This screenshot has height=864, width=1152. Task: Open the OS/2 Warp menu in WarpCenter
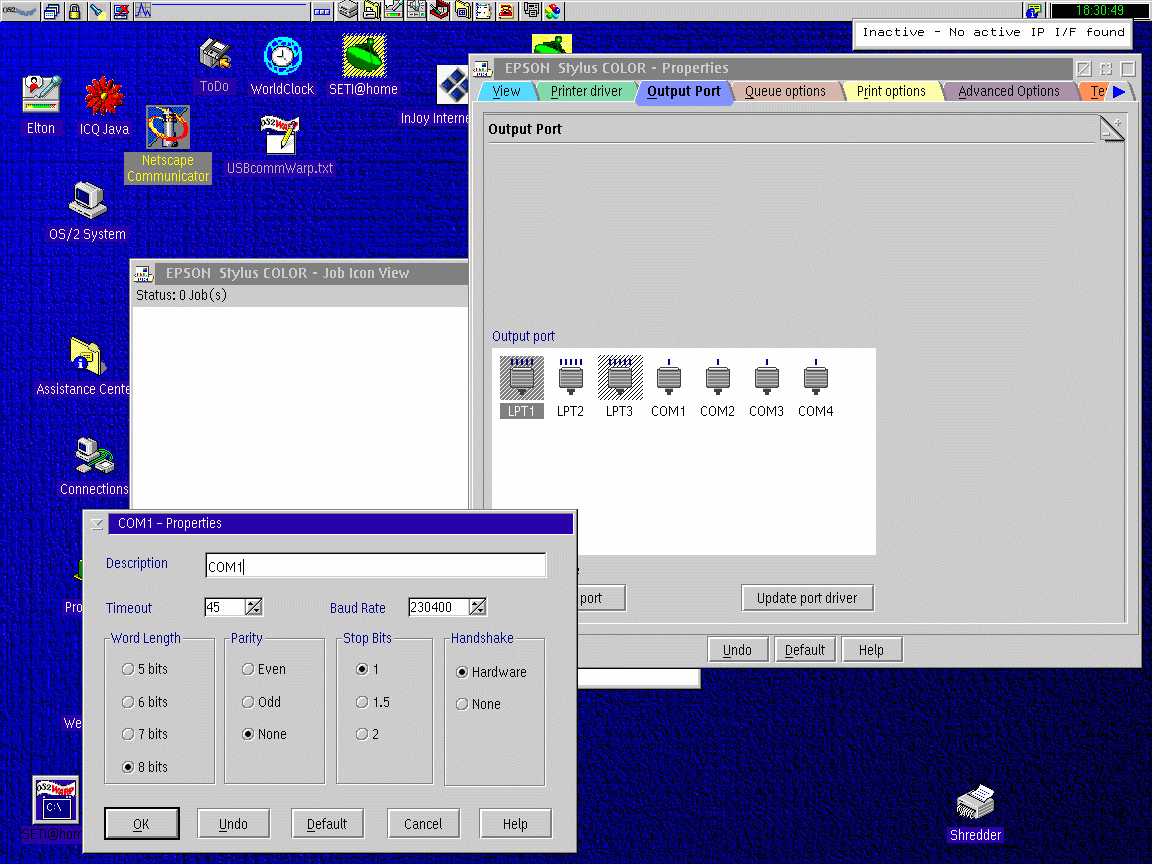tap(19, 10)
